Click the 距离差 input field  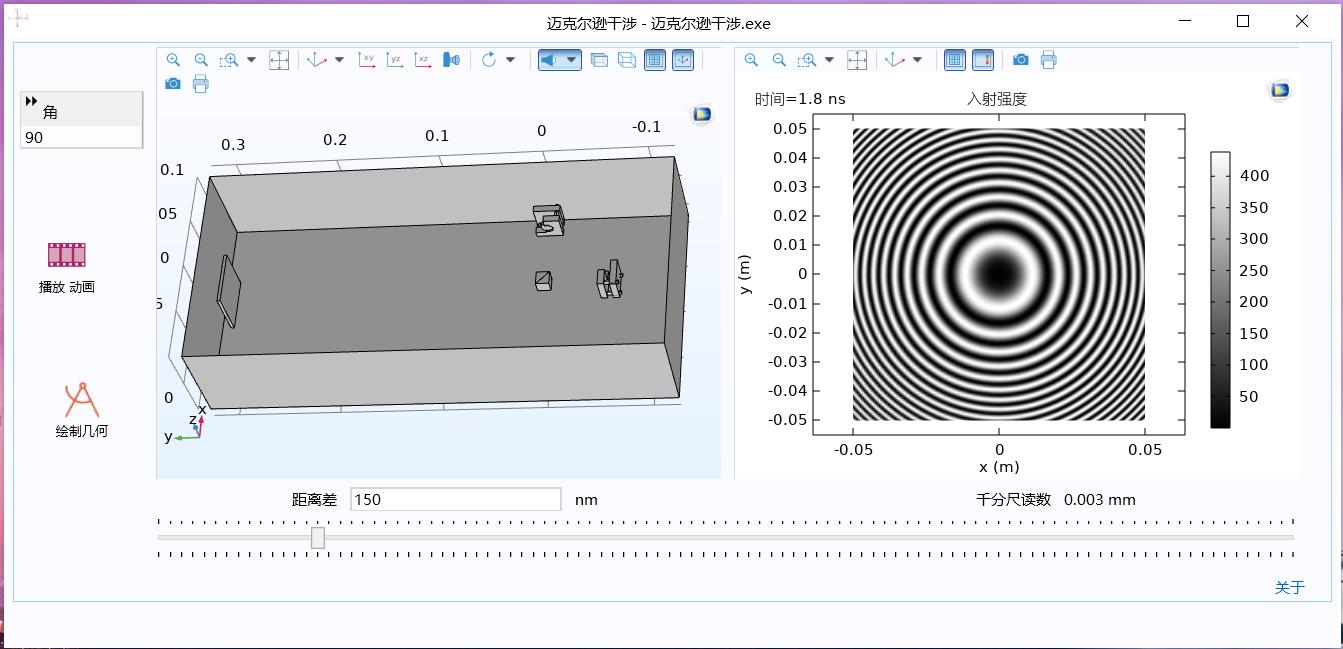(x=455, y=499)
